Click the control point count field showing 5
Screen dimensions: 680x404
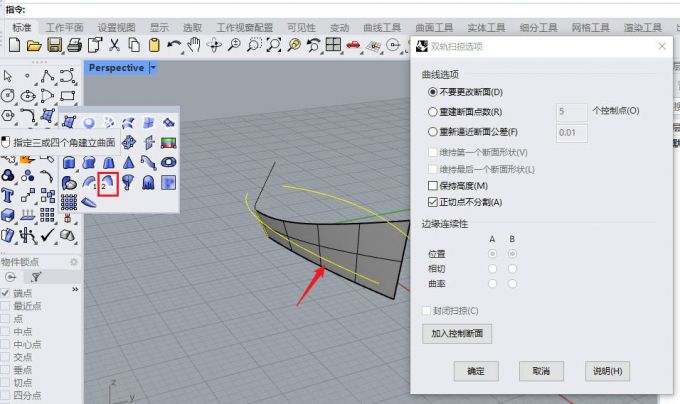click(x=572, y=112)
